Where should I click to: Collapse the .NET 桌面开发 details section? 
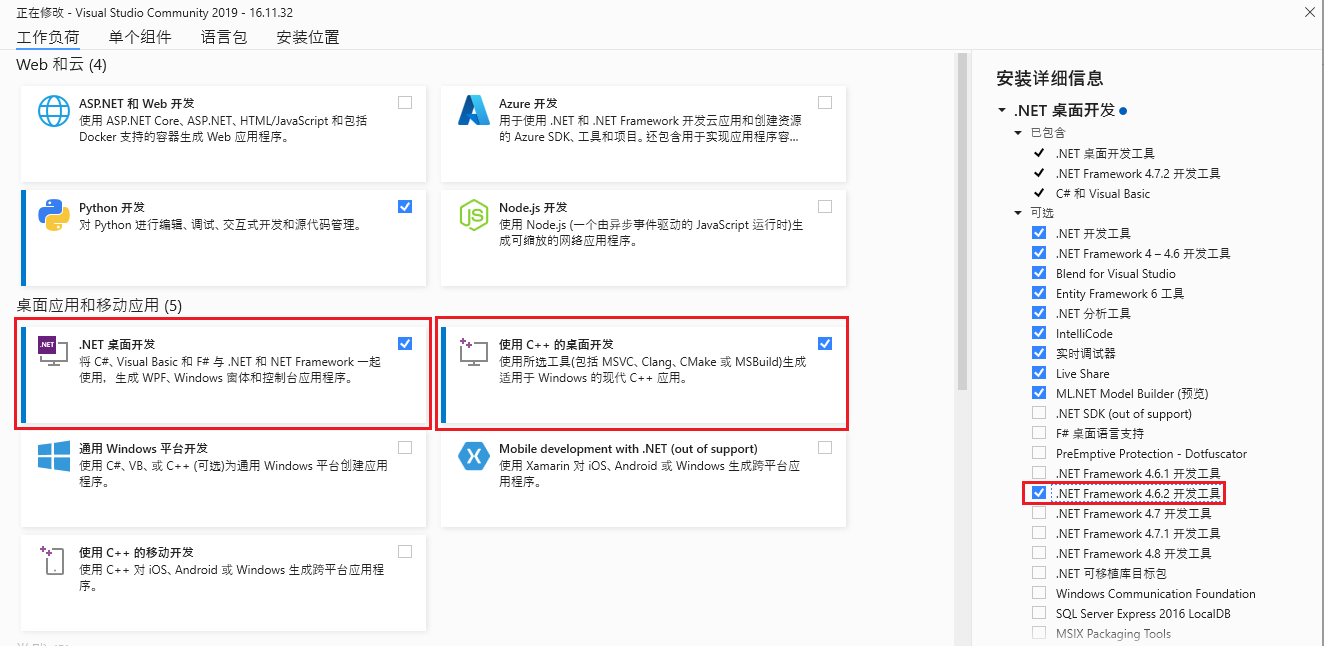point(1002,110)
